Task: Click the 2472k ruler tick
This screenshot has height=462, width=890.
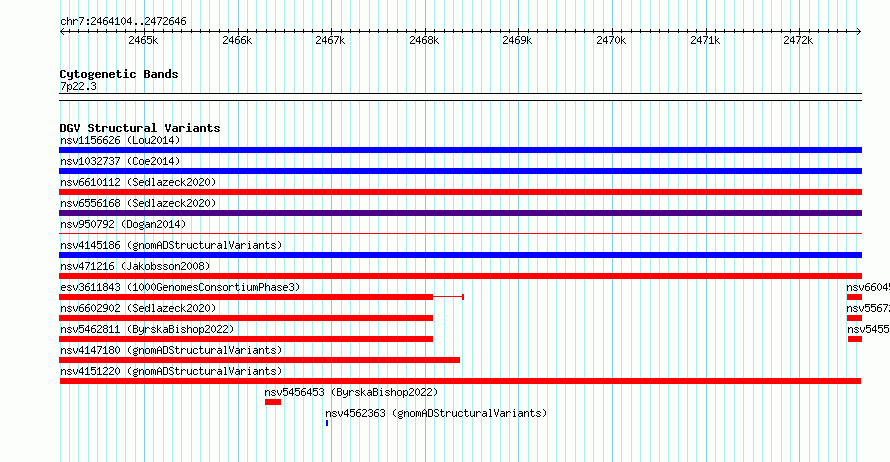Action: [799, 40]
